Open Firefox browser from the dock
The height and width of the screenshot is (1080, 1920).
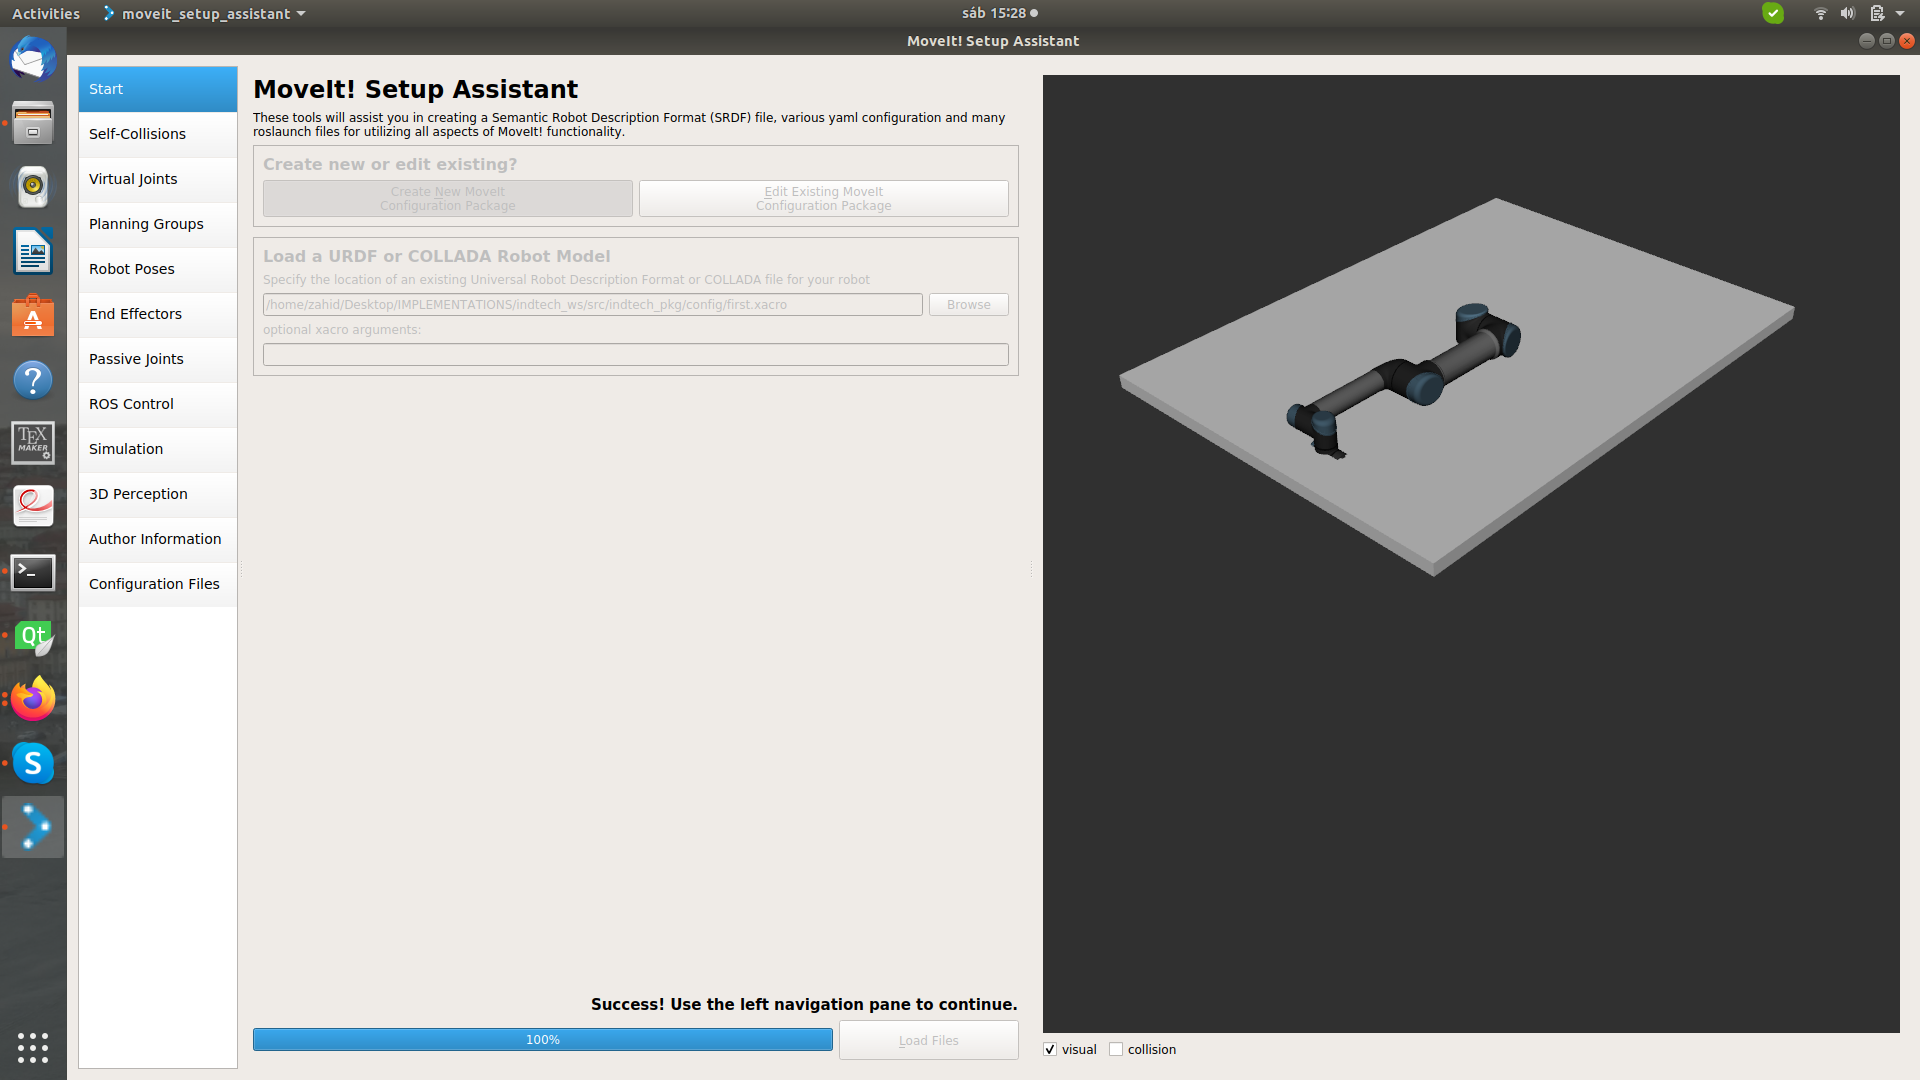pyautogui.click(x=33, y=699)
